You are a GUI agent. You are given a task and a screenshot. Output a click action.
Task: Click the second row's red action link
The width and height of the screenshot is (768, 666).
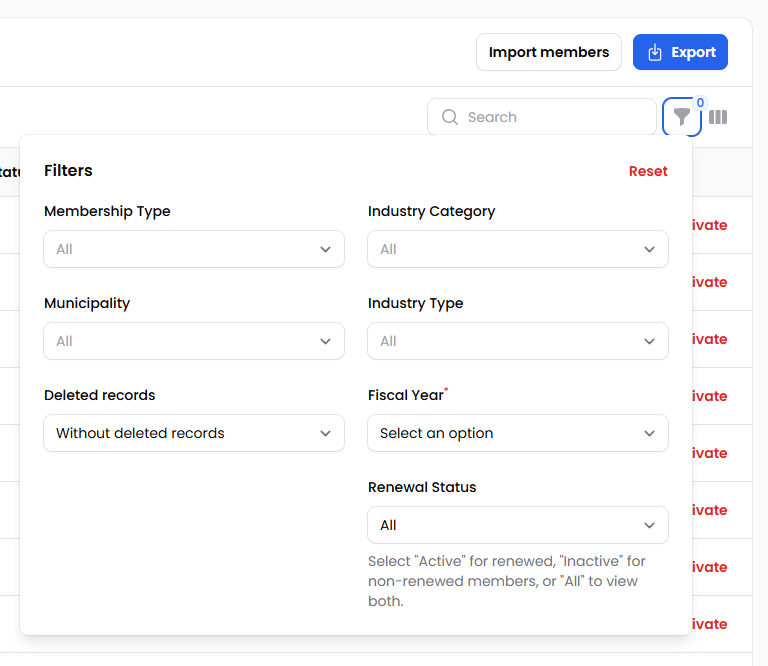[709, 282]
